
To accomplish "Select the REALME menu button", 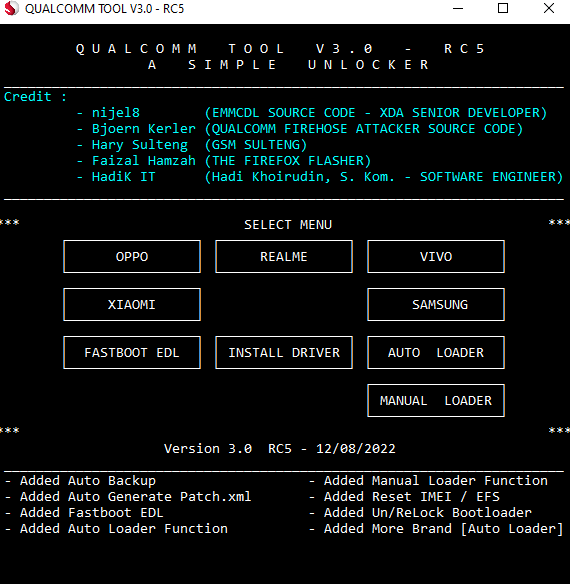I will click(x=284, y=257).
